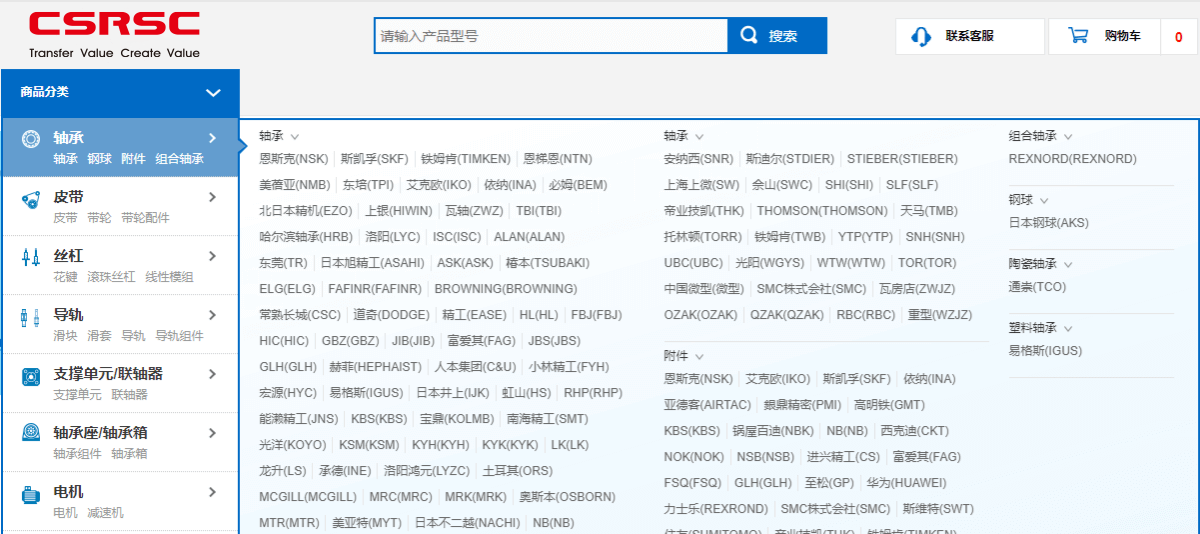This screenshot has width=1200, height=534.
Task: Toggle the 附件 section chevron
Action: click(699, 357)
